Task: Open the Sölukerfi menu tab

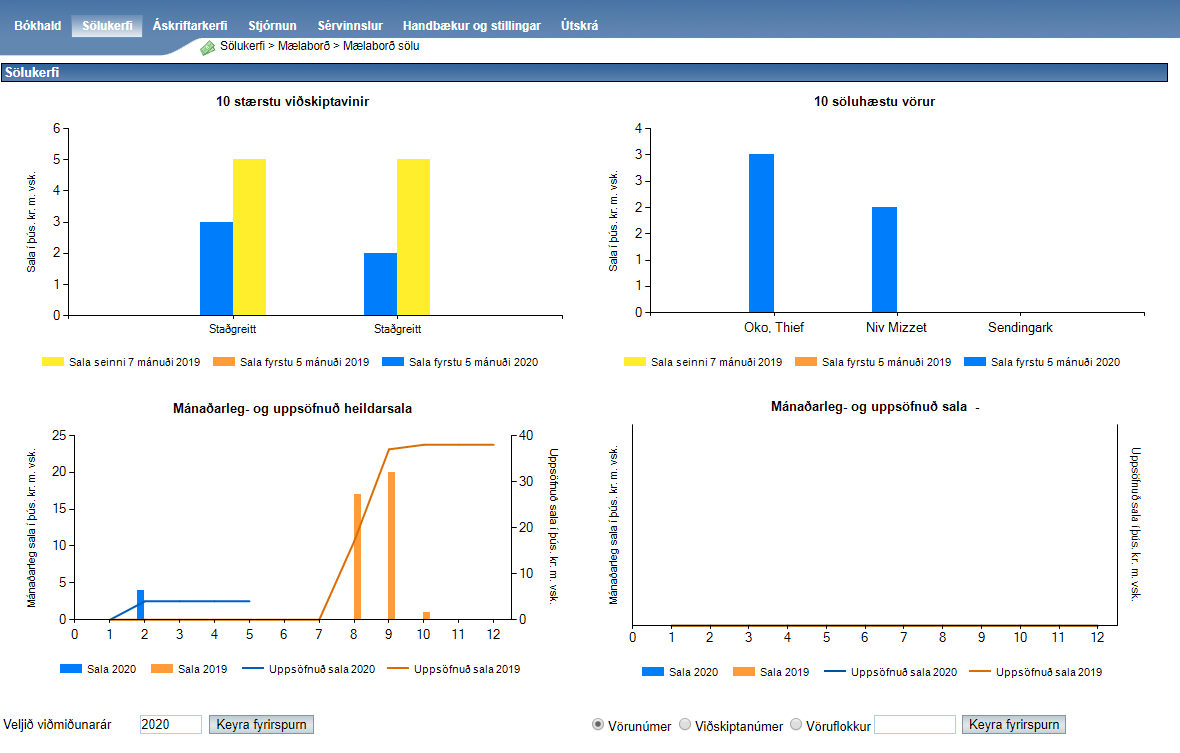Action: click(x=107, y=26)
